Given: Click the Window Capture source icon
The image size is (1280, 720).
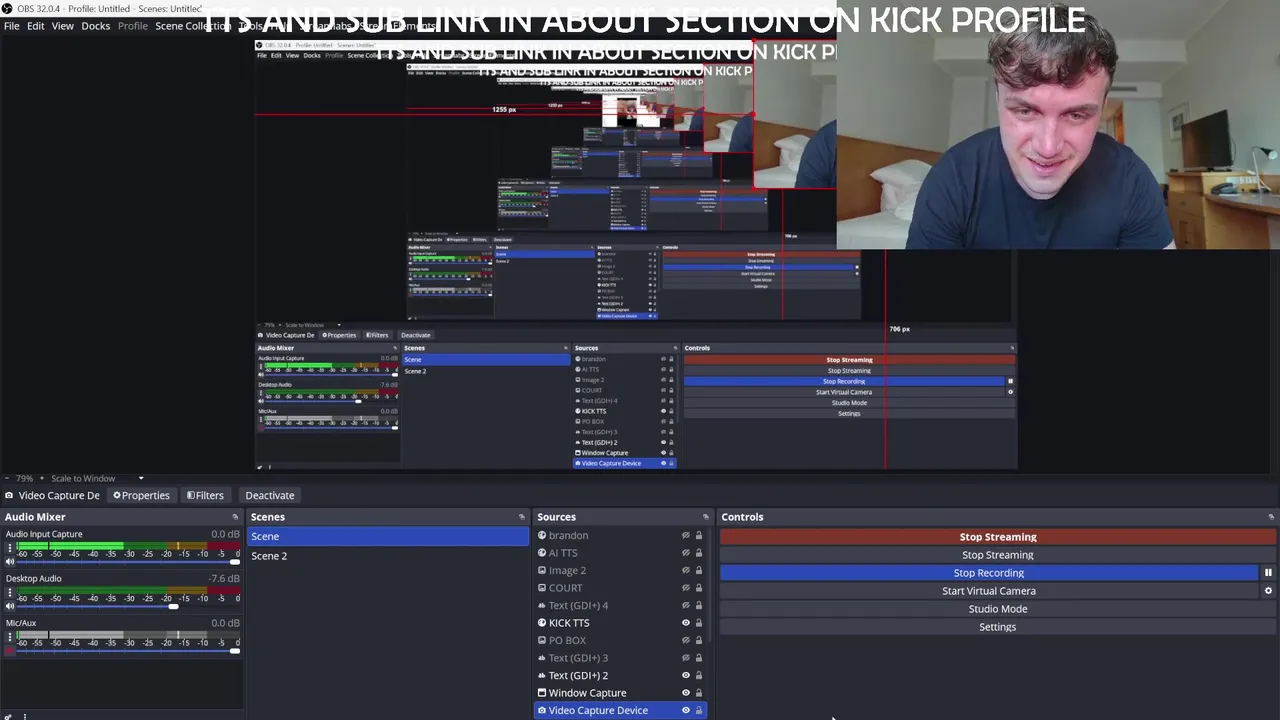Looking at the screenshot, I should [x=542, y=693].
